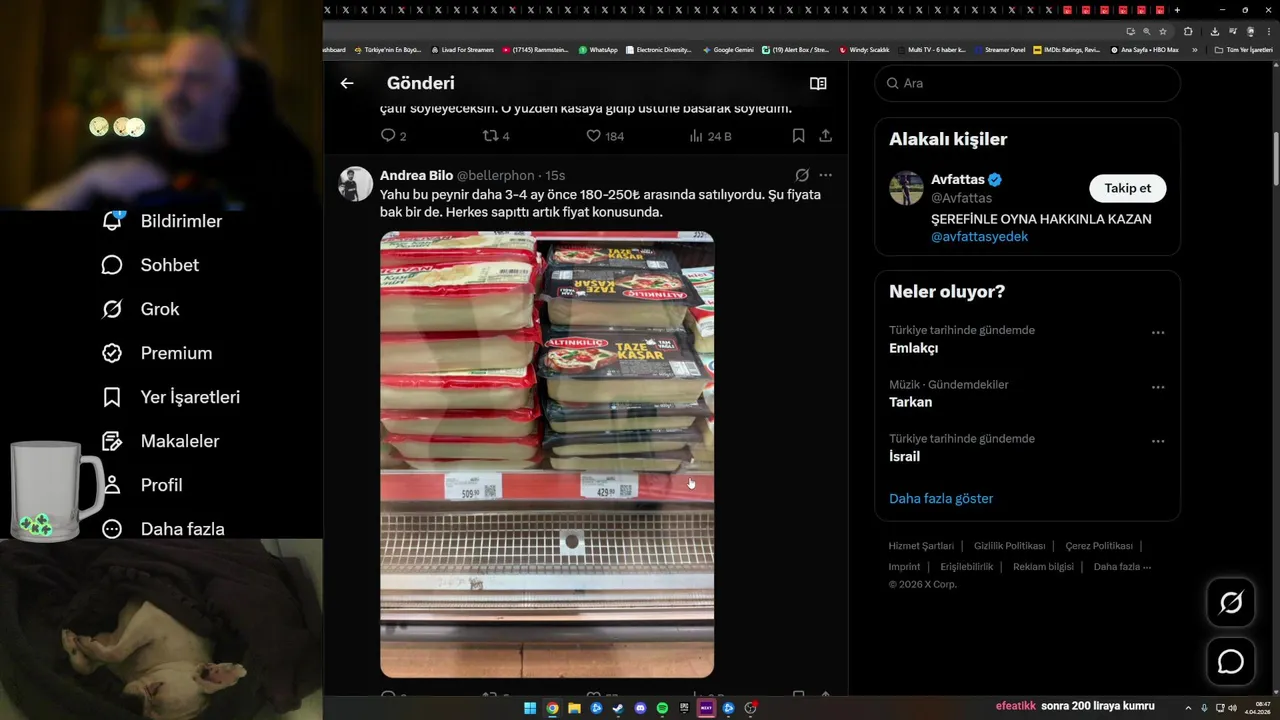Open Google Gemini bookmark

728,50
